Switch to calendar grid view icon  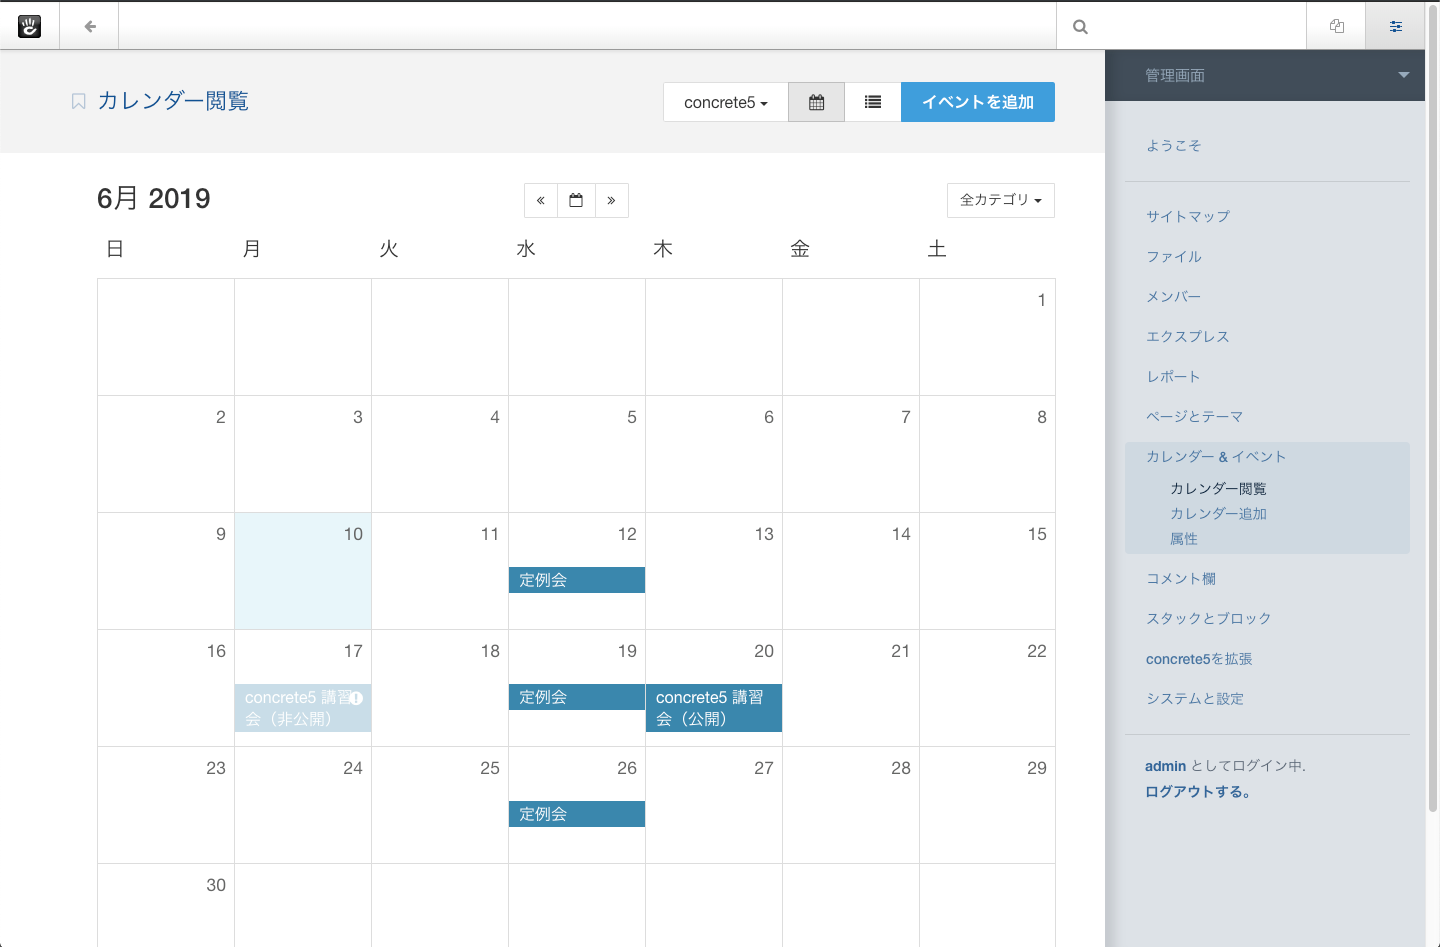click(816, 102)
